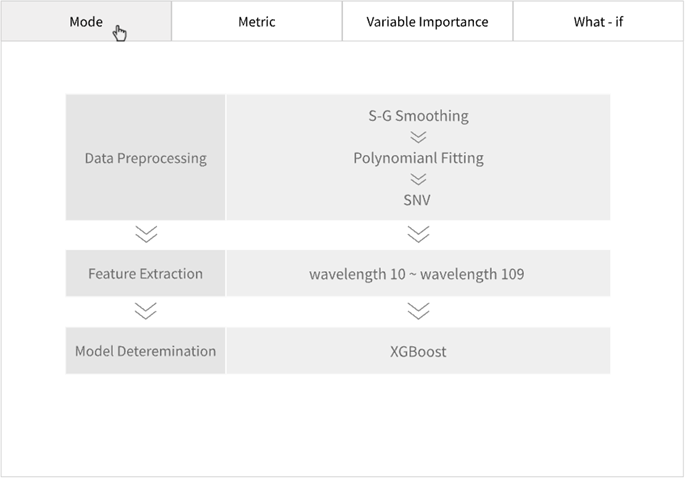The image size is (686, 481).
Task: Click double chevron below Data Preprocessing cell
Action: coord(146,234)
